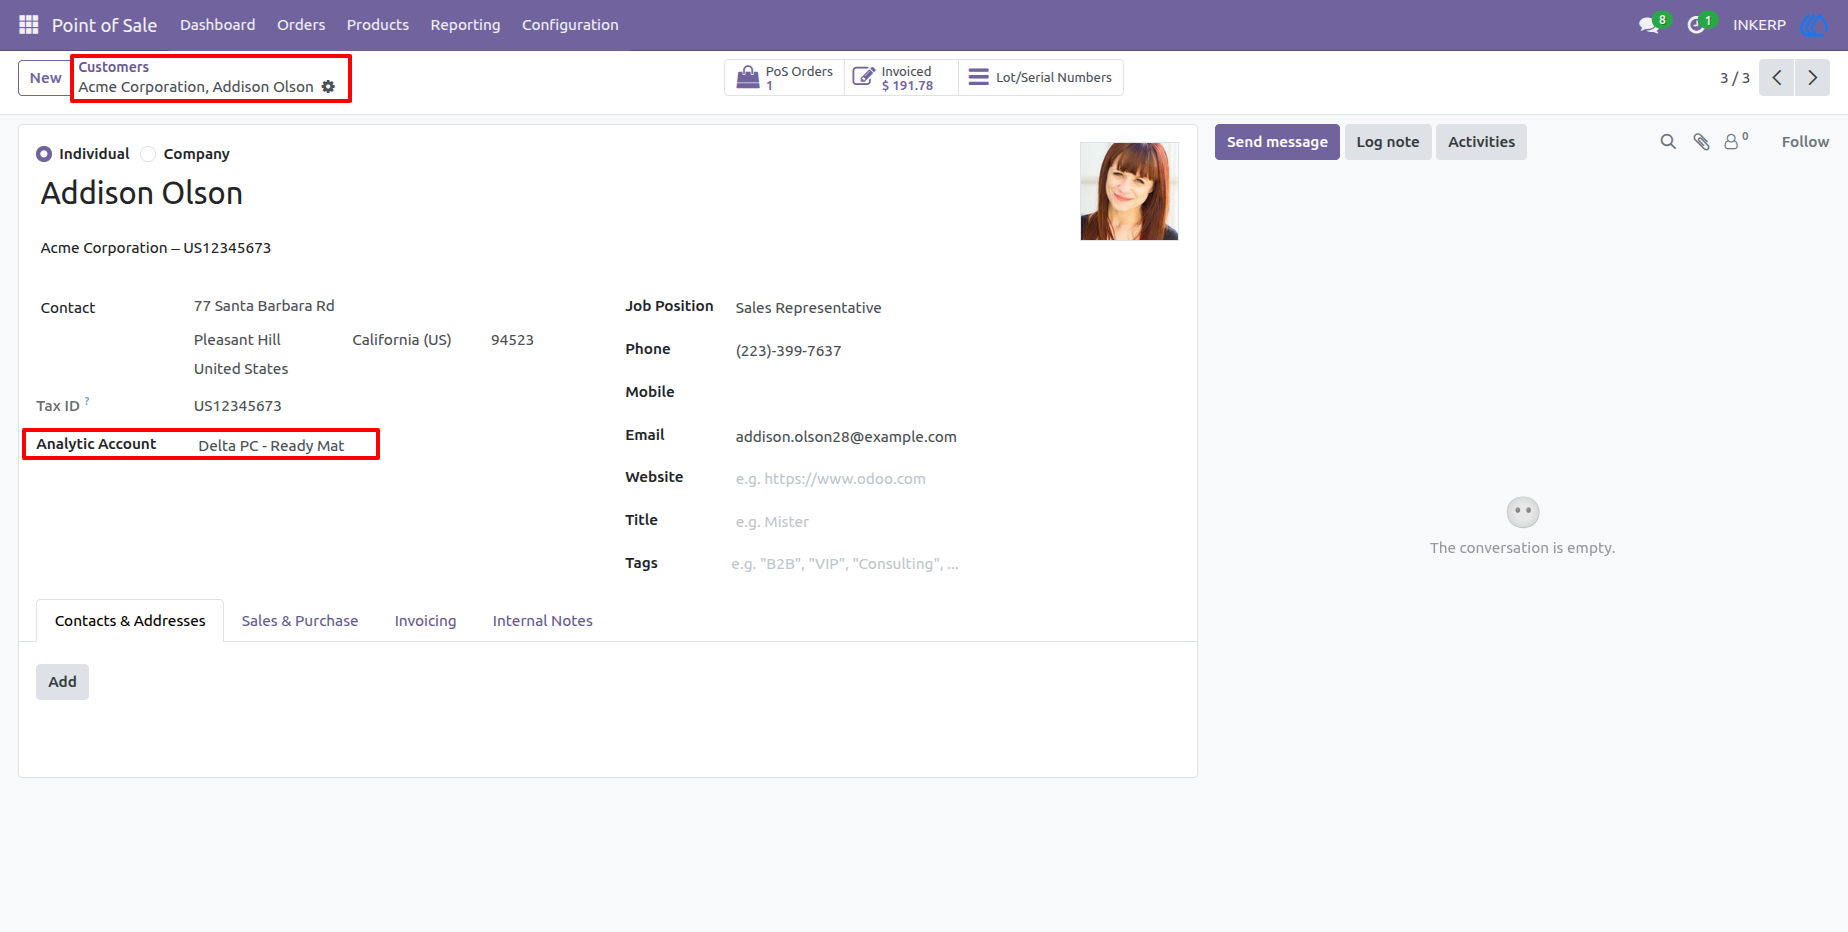Click the PoS Orders shopping bag icon

coord(748,77)
